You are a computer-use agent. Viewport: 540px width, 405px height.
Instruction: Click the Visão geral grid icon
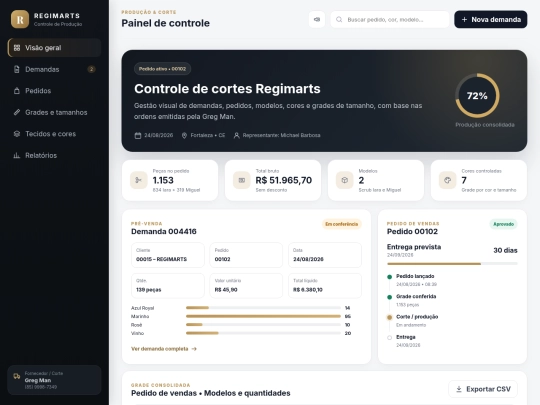pyautogui.click(x=17, y=48)
